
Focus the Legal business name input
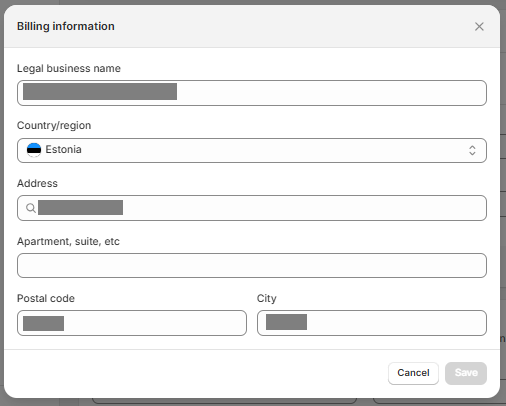(x=252, y=93)
